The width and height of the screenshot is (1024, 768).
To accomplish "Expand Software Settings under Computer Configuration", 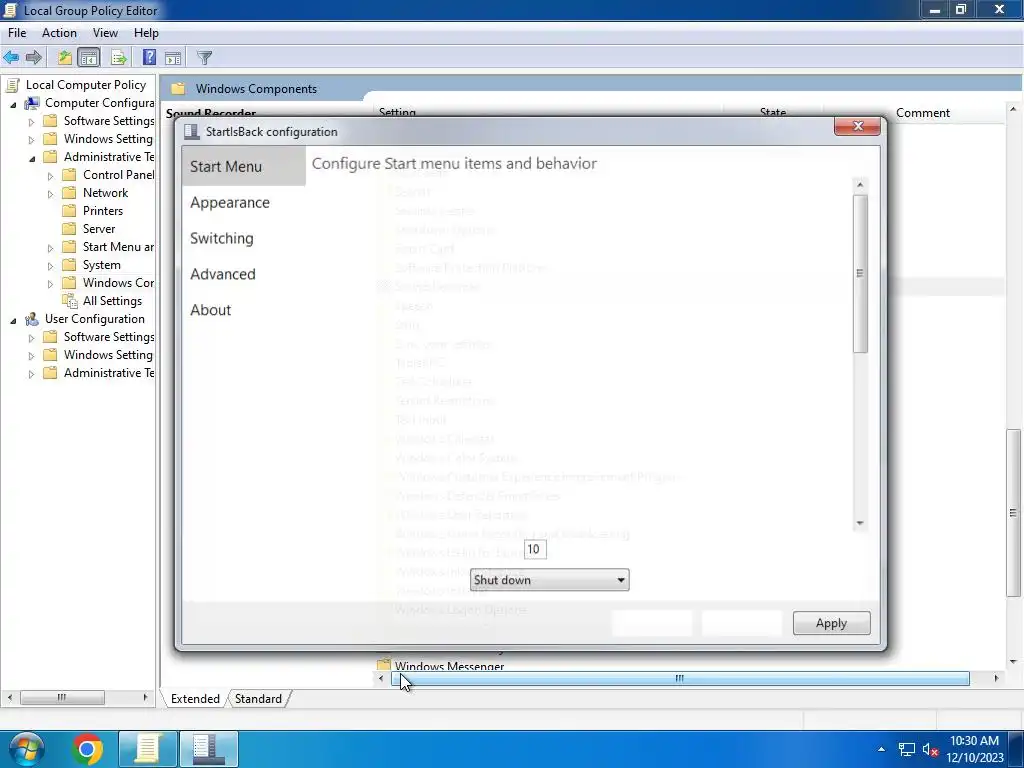I will (31, 122).
